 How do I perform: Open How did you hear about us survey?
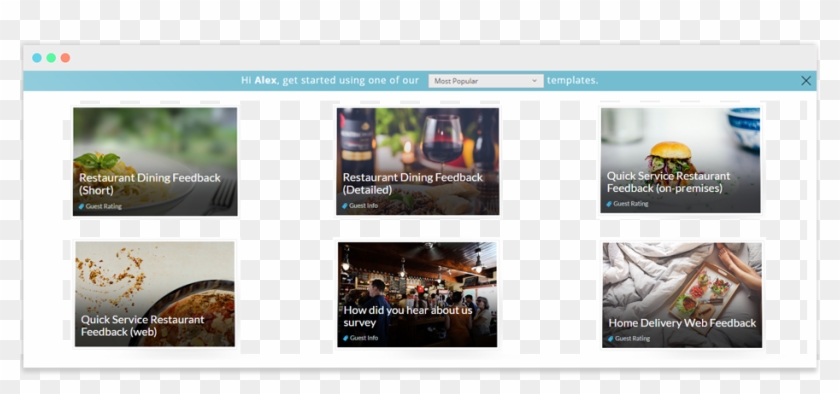click(x=417, y=294)
